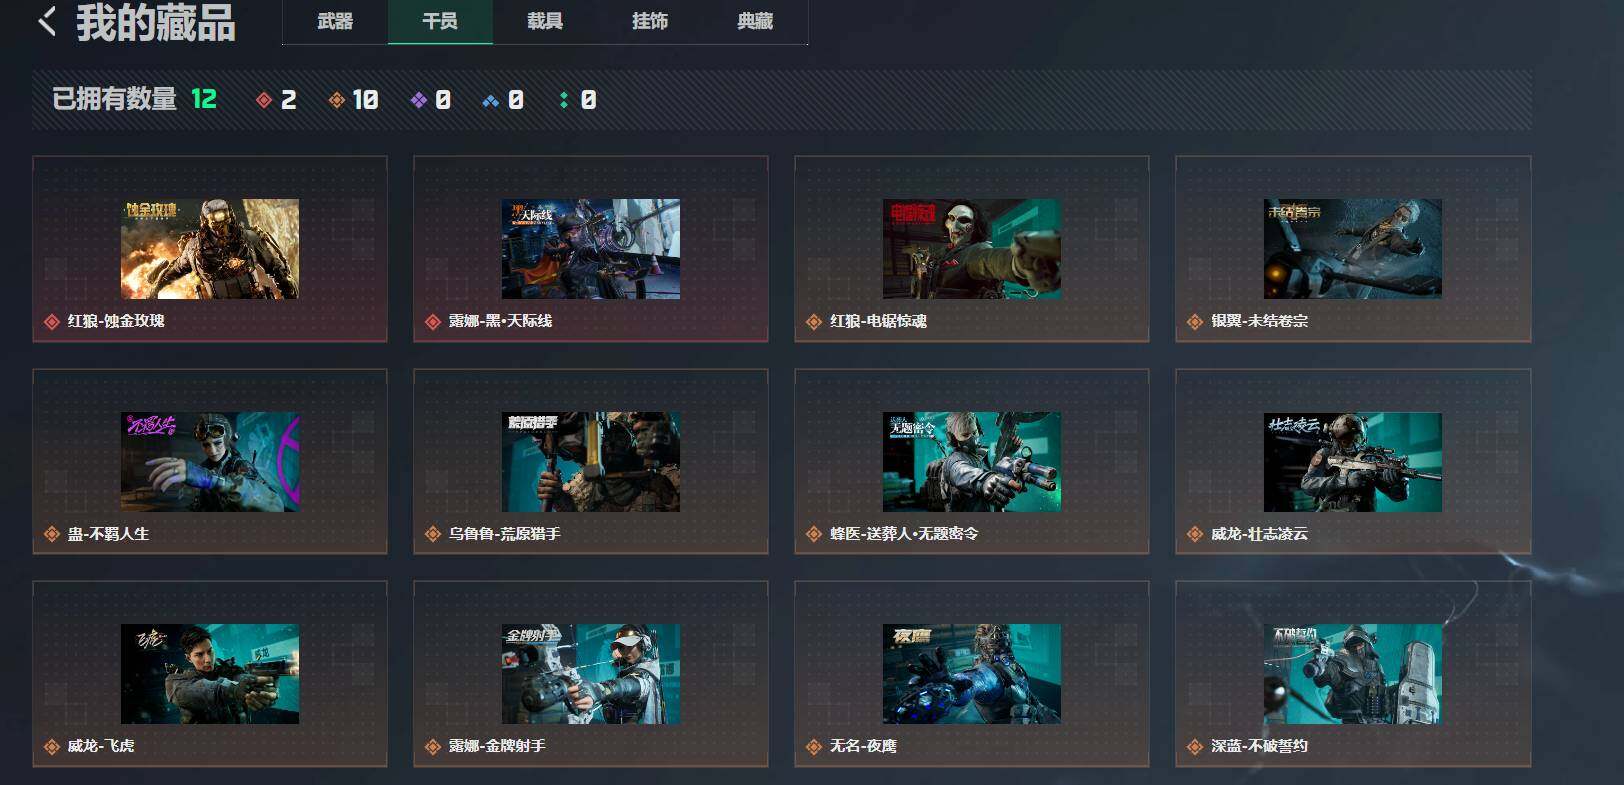Click the name text 深蓝-不破誓约
This screenshot has width=1624, height=785.
click(x=1259, y=746)
